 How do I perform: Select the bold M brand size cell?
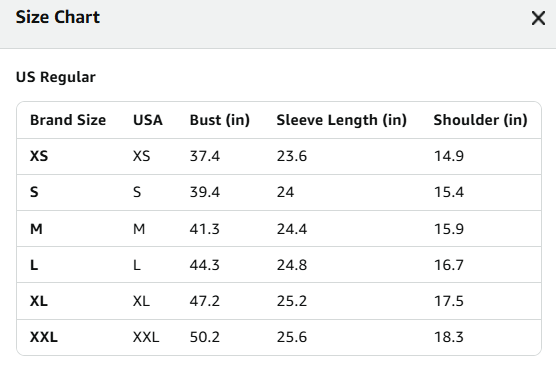37,229
